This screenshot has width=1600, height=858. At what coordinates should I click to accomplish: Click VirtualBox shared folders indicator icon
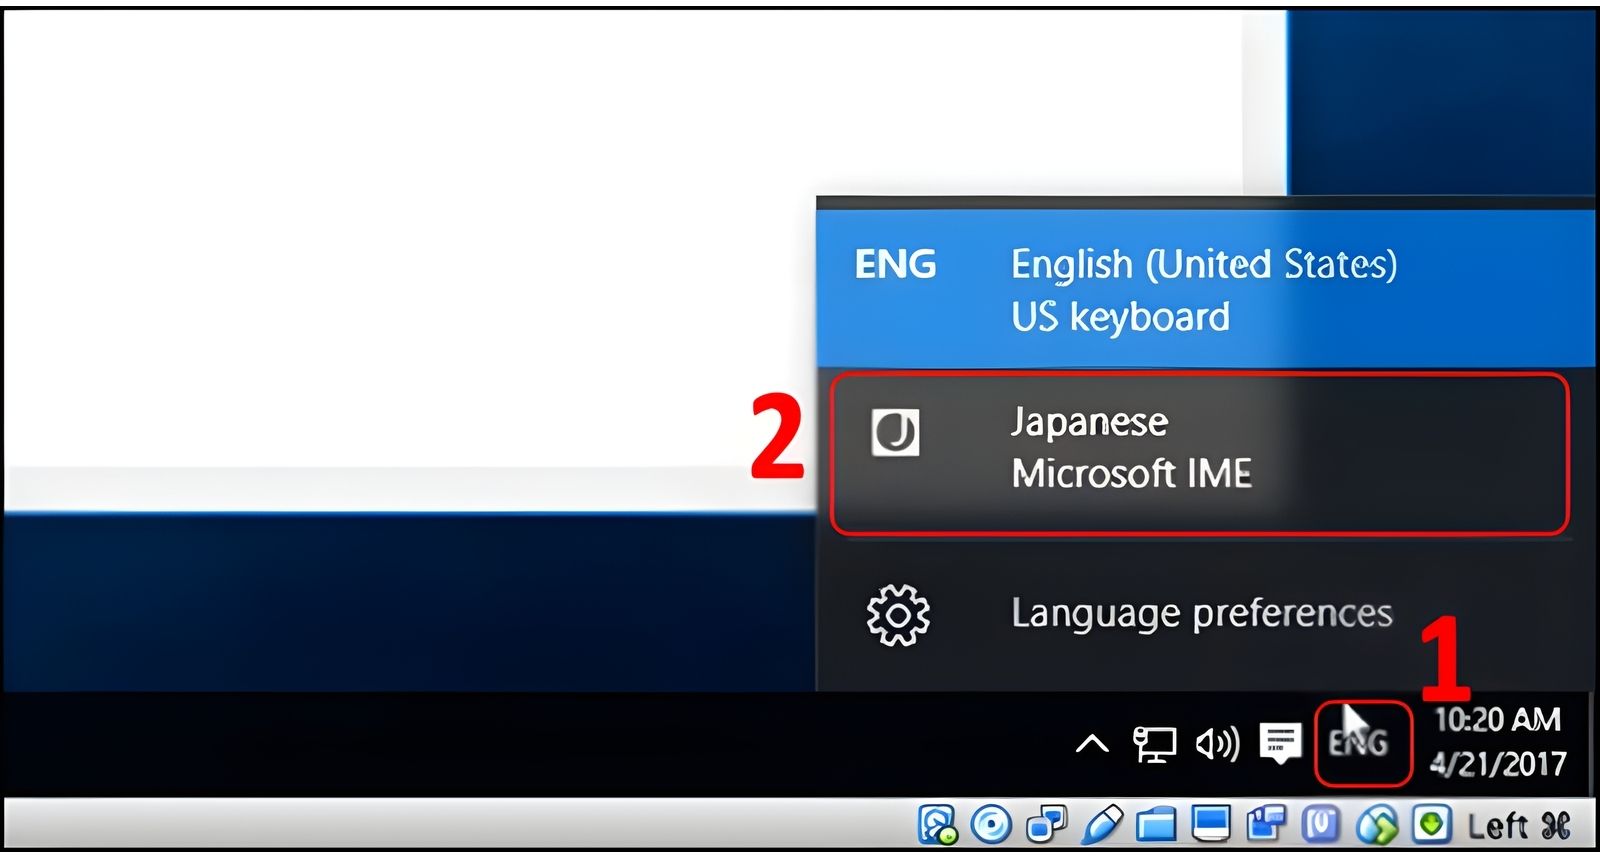[1156, 824]
